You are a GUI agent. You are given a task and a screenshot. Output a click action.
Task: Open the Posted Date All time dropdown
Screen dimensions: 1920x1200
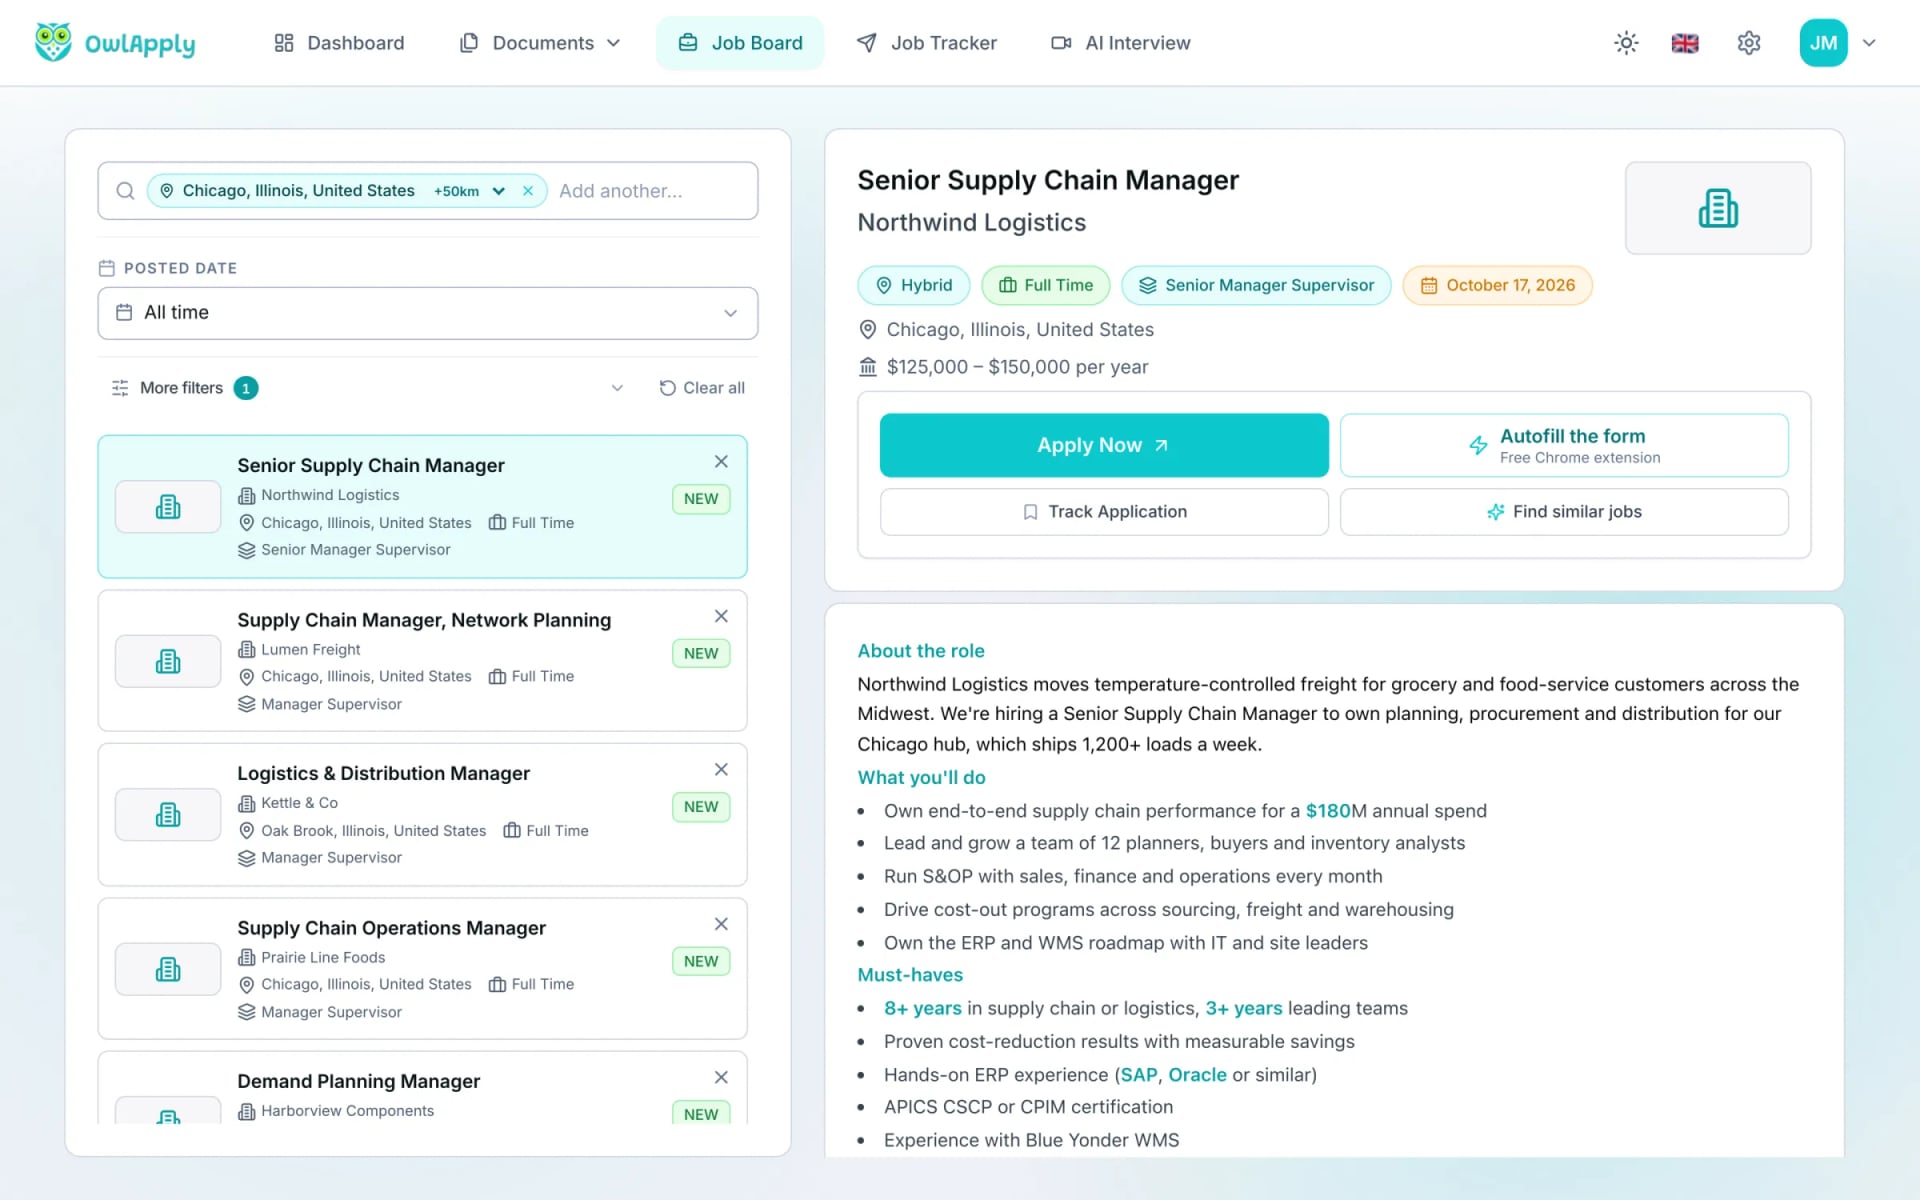(x=428, y=313)
